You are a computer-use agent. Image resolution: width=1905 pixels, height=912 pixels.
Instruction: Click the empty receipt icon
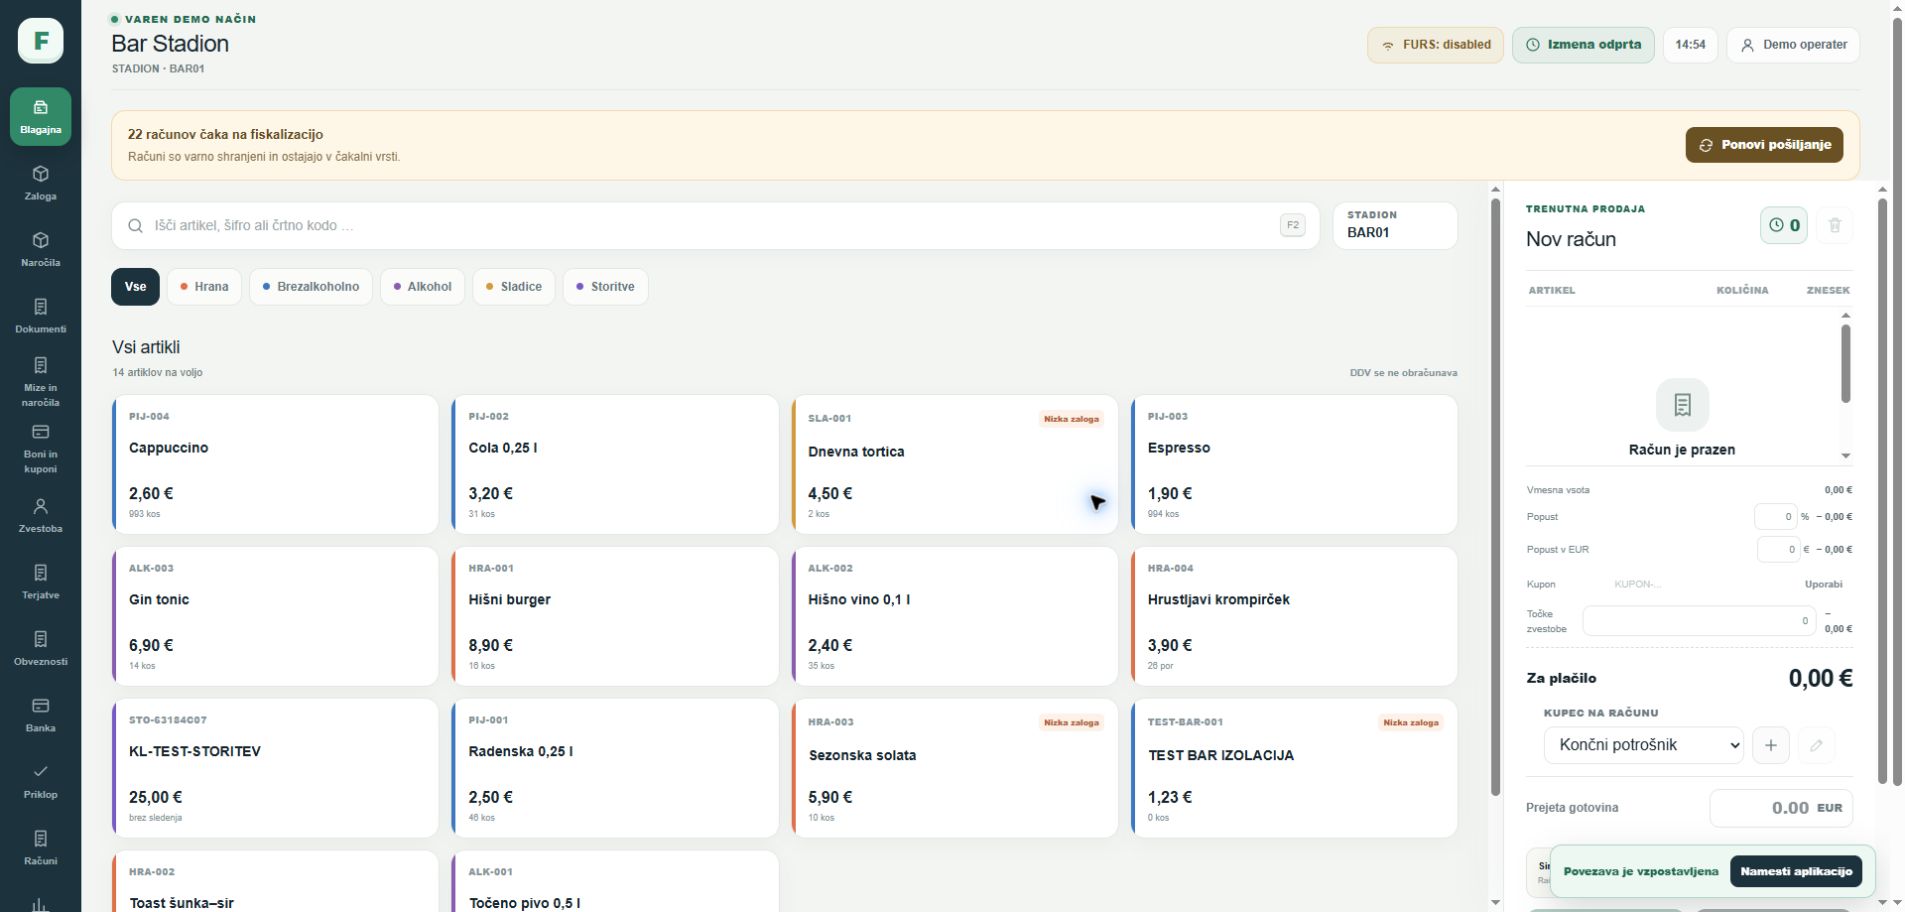click(x=1683, y=405)
